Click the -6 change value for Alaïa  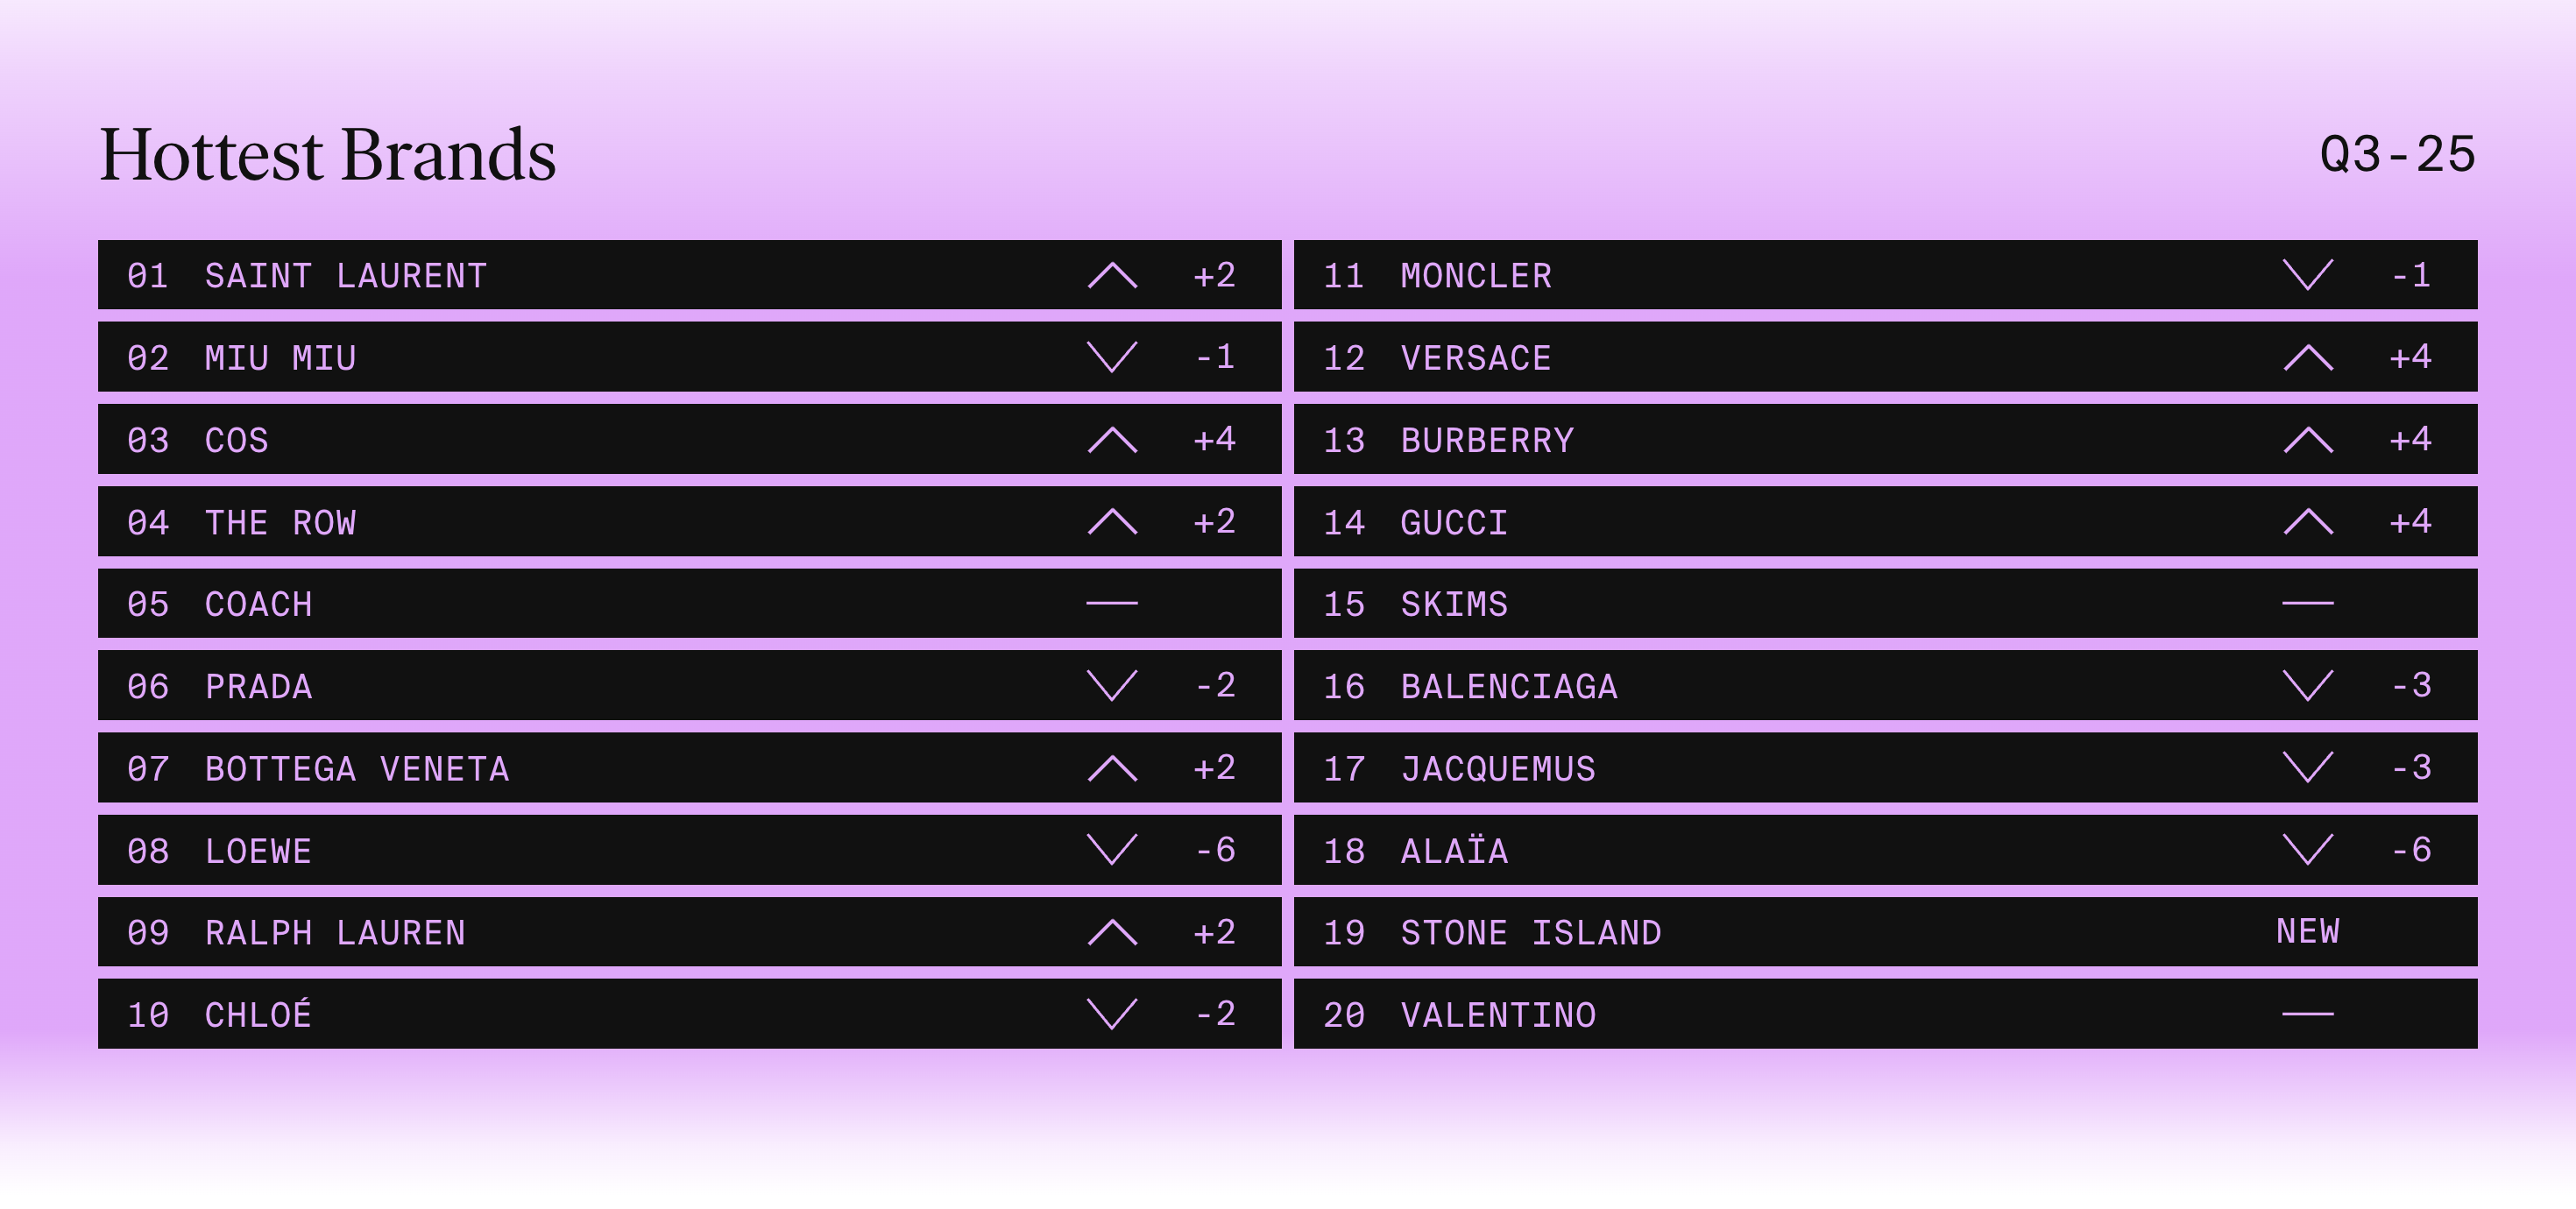click(x=2411, y=850)
